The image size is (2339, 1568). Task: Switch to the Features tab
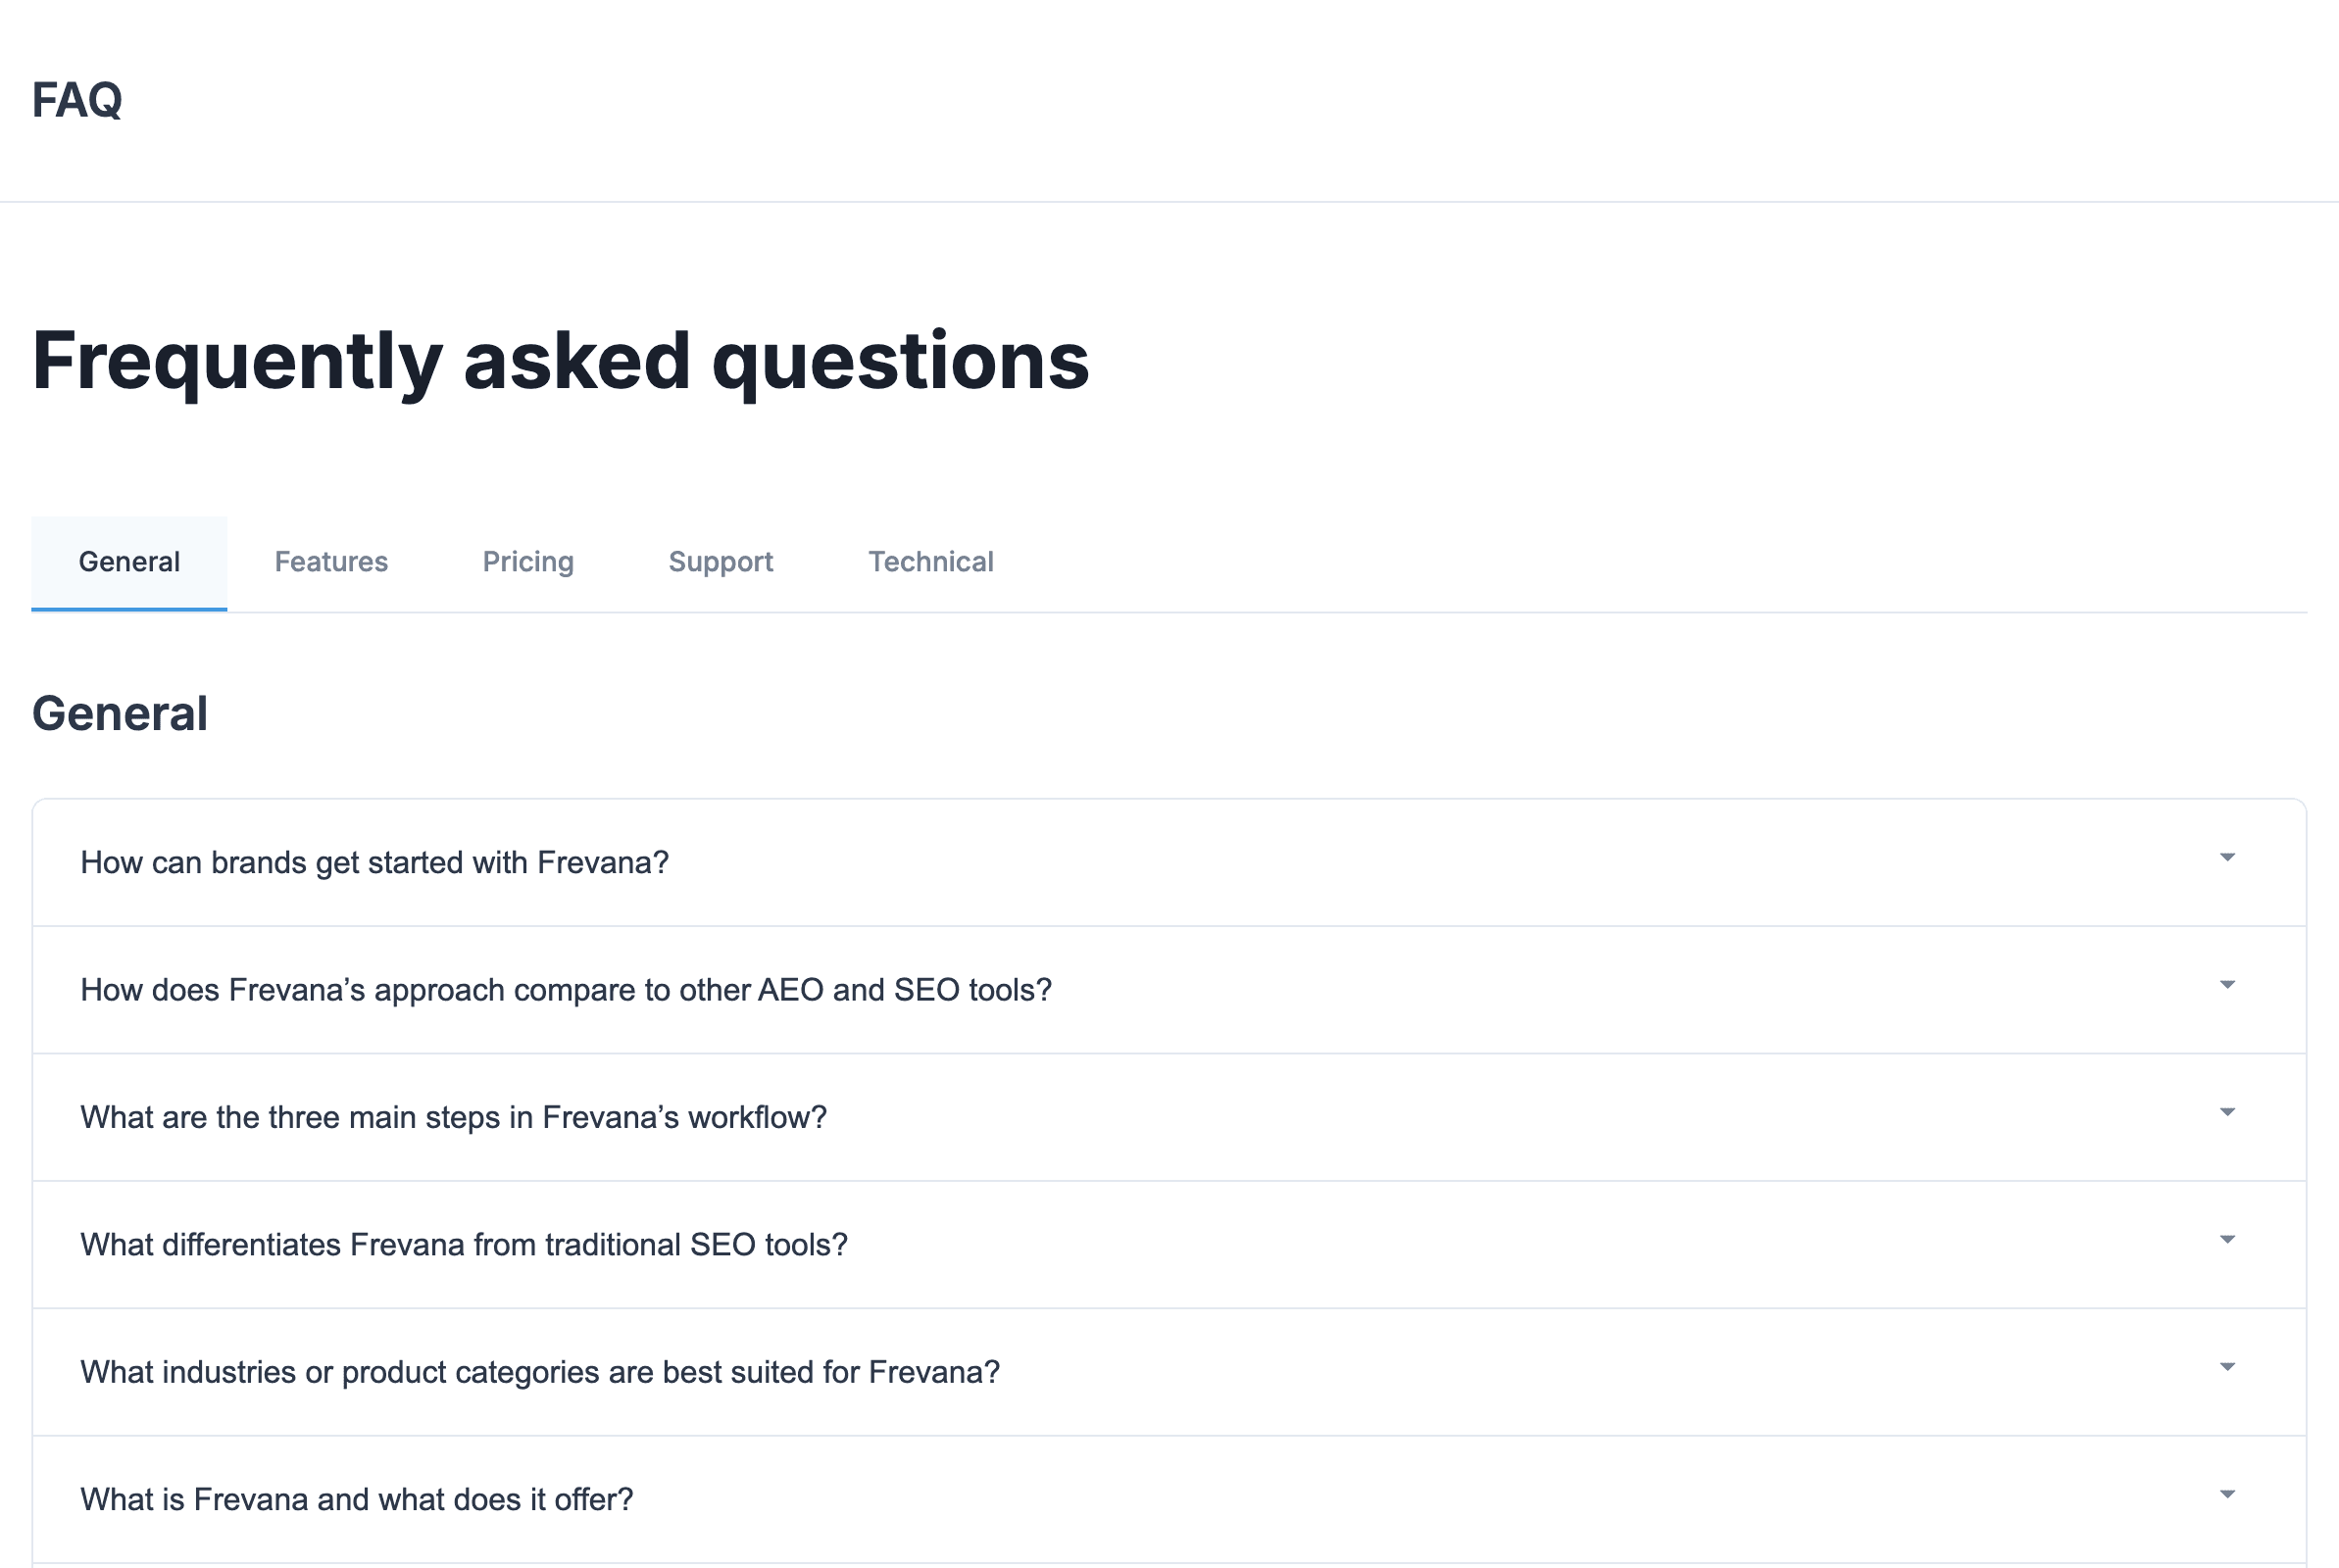(331, 561)
